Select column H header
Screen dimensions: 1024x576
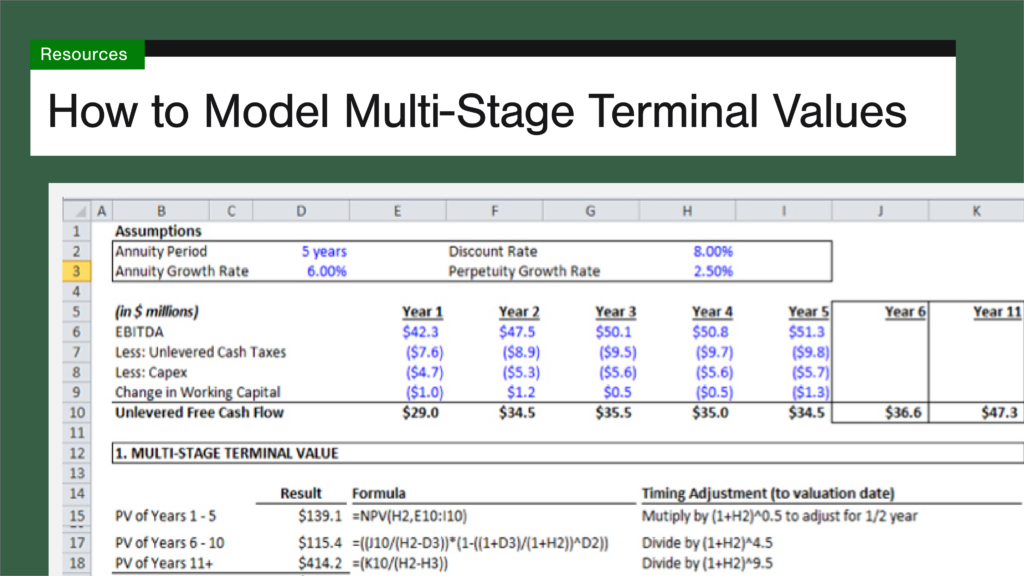[686, 211]
